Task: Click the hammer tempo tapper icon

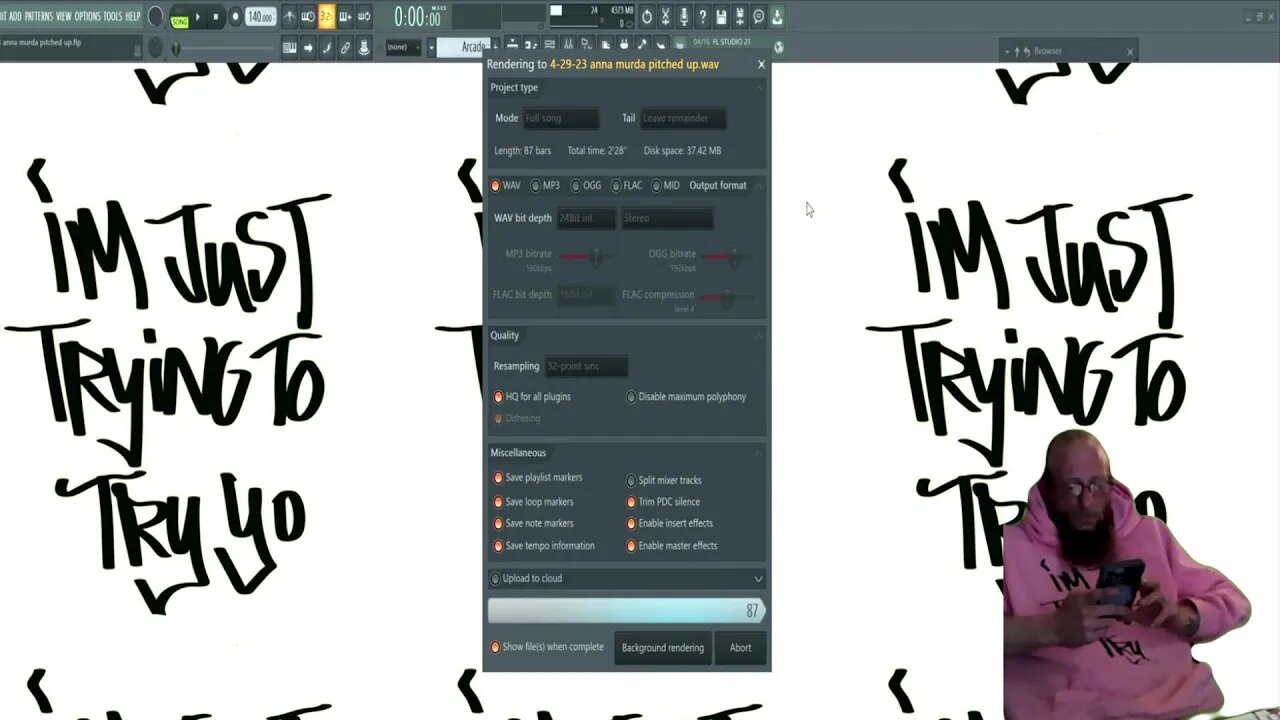Action: (642, 45)
